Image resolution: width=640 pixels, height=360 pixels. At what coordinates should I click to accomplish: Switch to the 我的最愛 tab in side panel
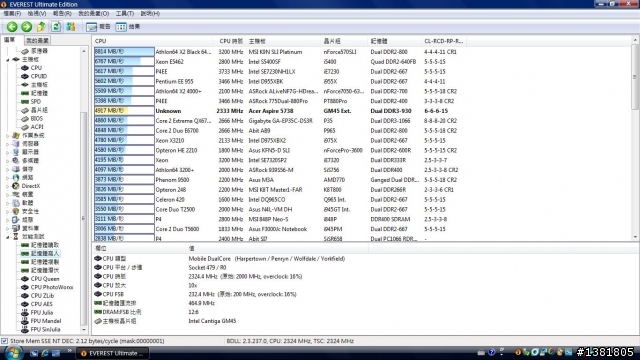click(x=38, y=40)
